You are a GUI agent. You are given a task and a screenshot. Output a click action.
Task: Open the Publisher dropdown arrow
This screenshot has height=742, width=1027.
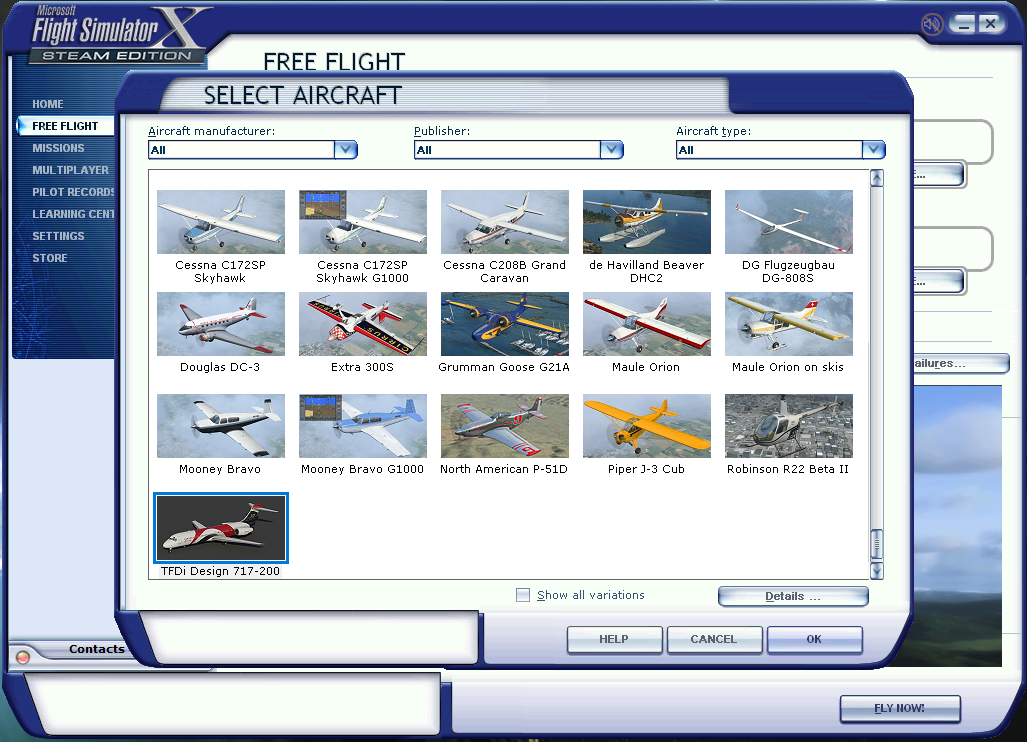coord(612,150)
